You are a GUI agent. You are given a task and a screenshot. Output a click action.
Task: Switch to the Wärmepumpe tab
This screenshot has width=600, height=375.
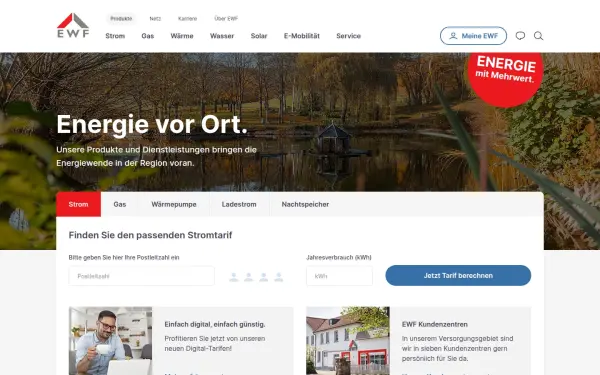(x=174, y=204)
